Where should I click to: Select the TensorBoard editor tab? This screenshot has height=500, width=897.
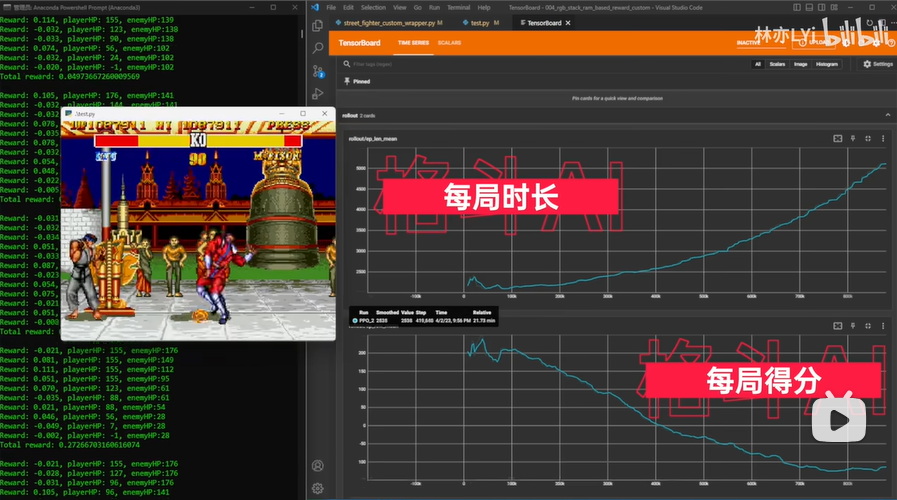tap(543, 23)
